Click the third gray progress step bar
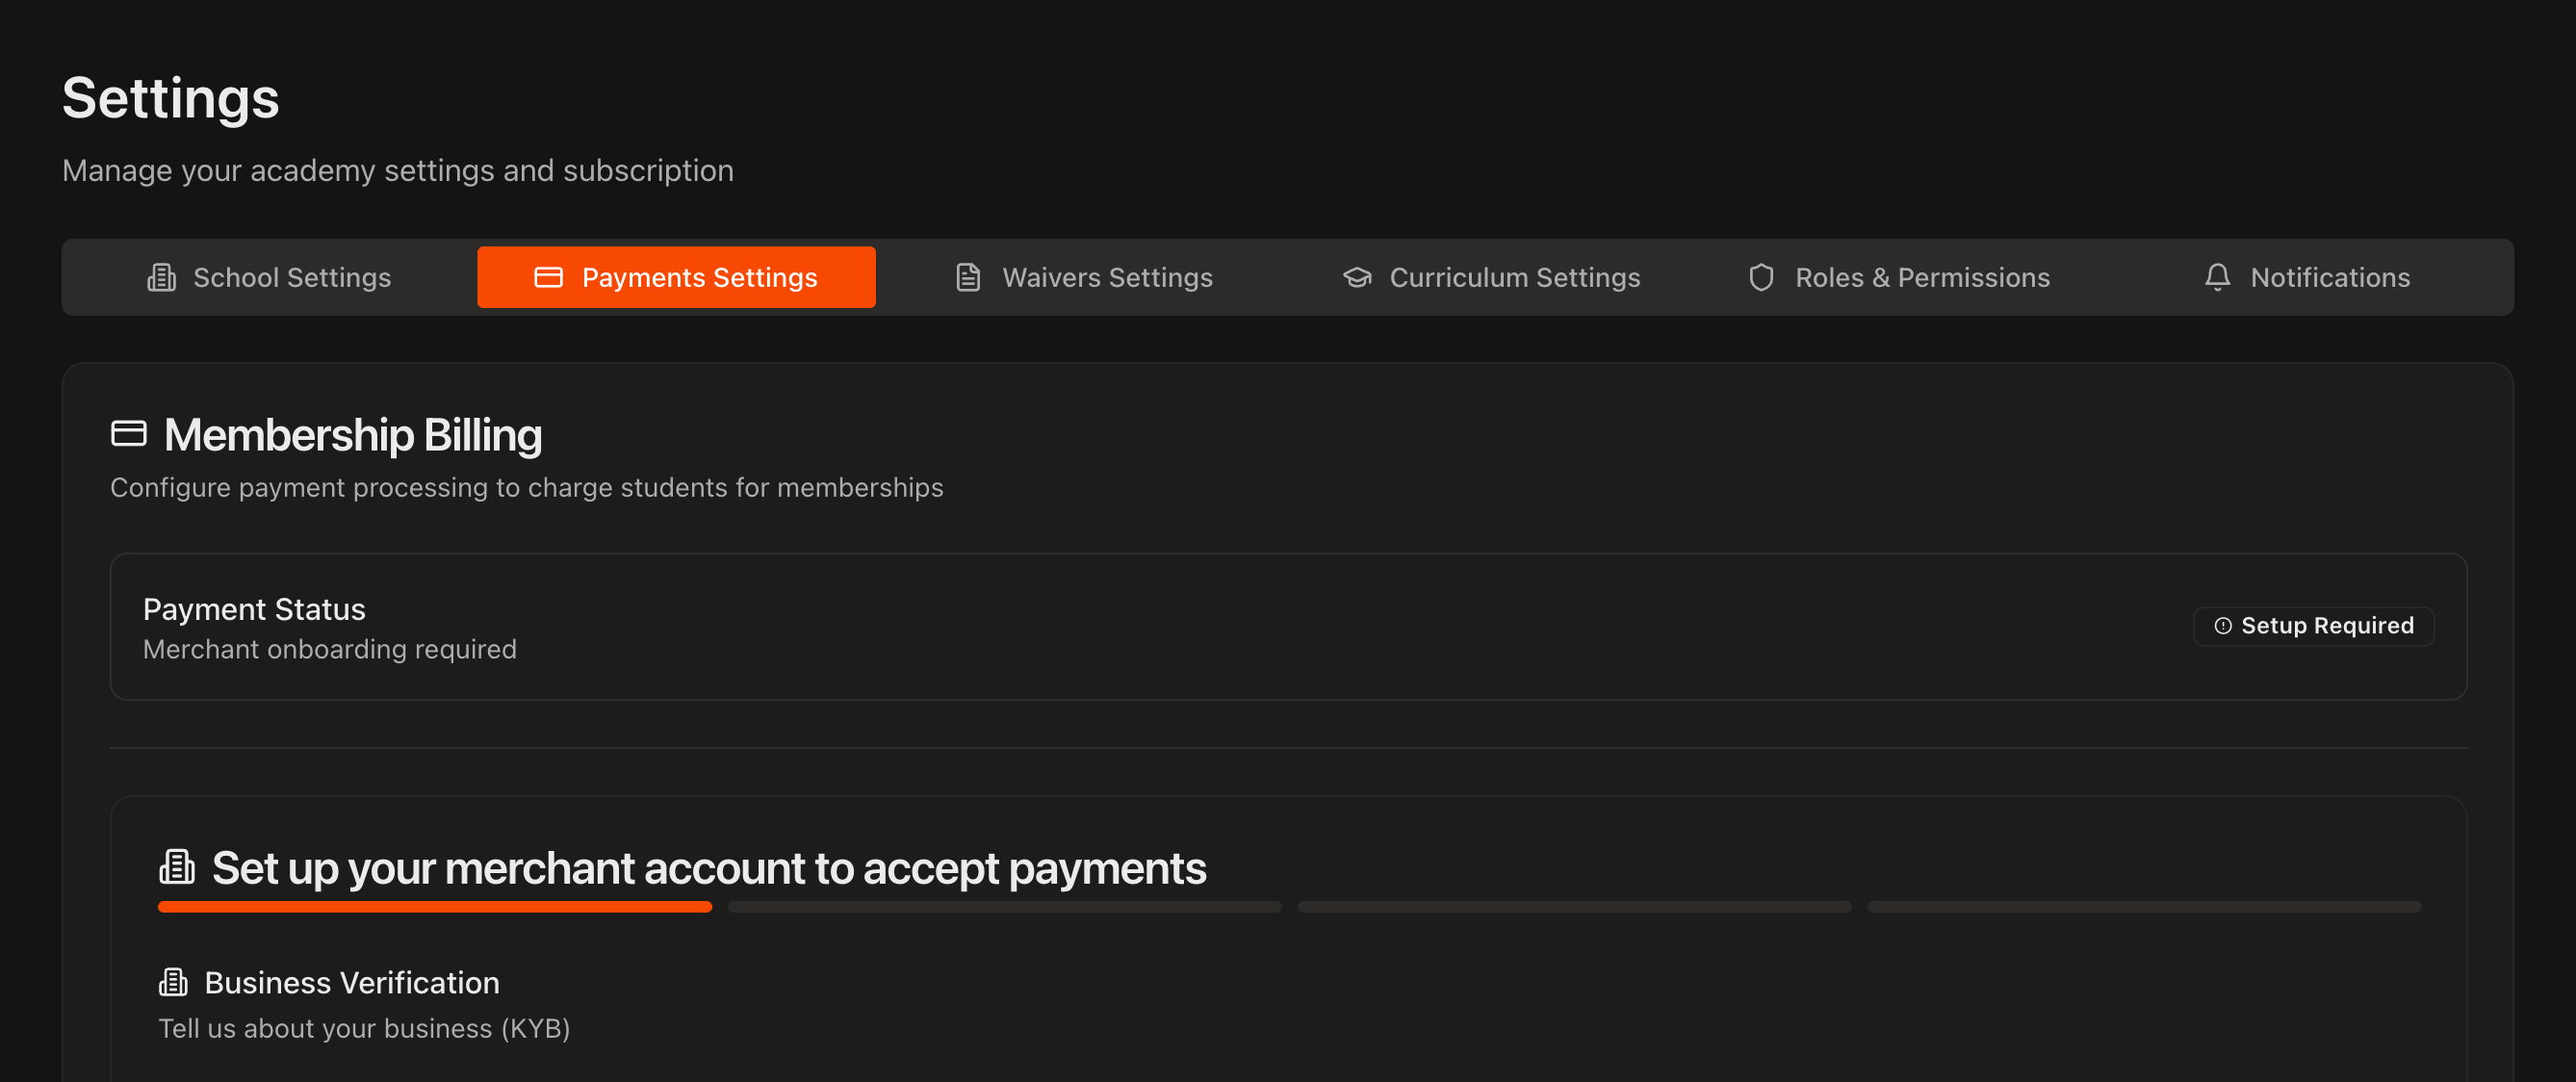This screenshot has width=2576, height=1082. coord(1574,907)
